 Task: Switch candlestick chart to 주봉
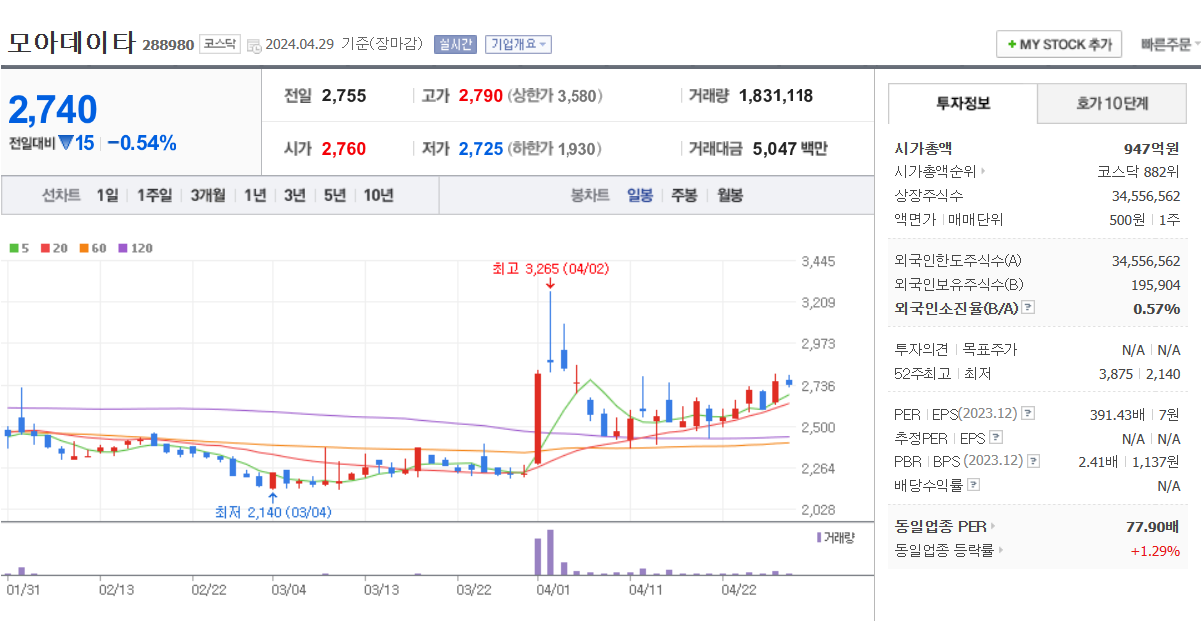point(684,195)
